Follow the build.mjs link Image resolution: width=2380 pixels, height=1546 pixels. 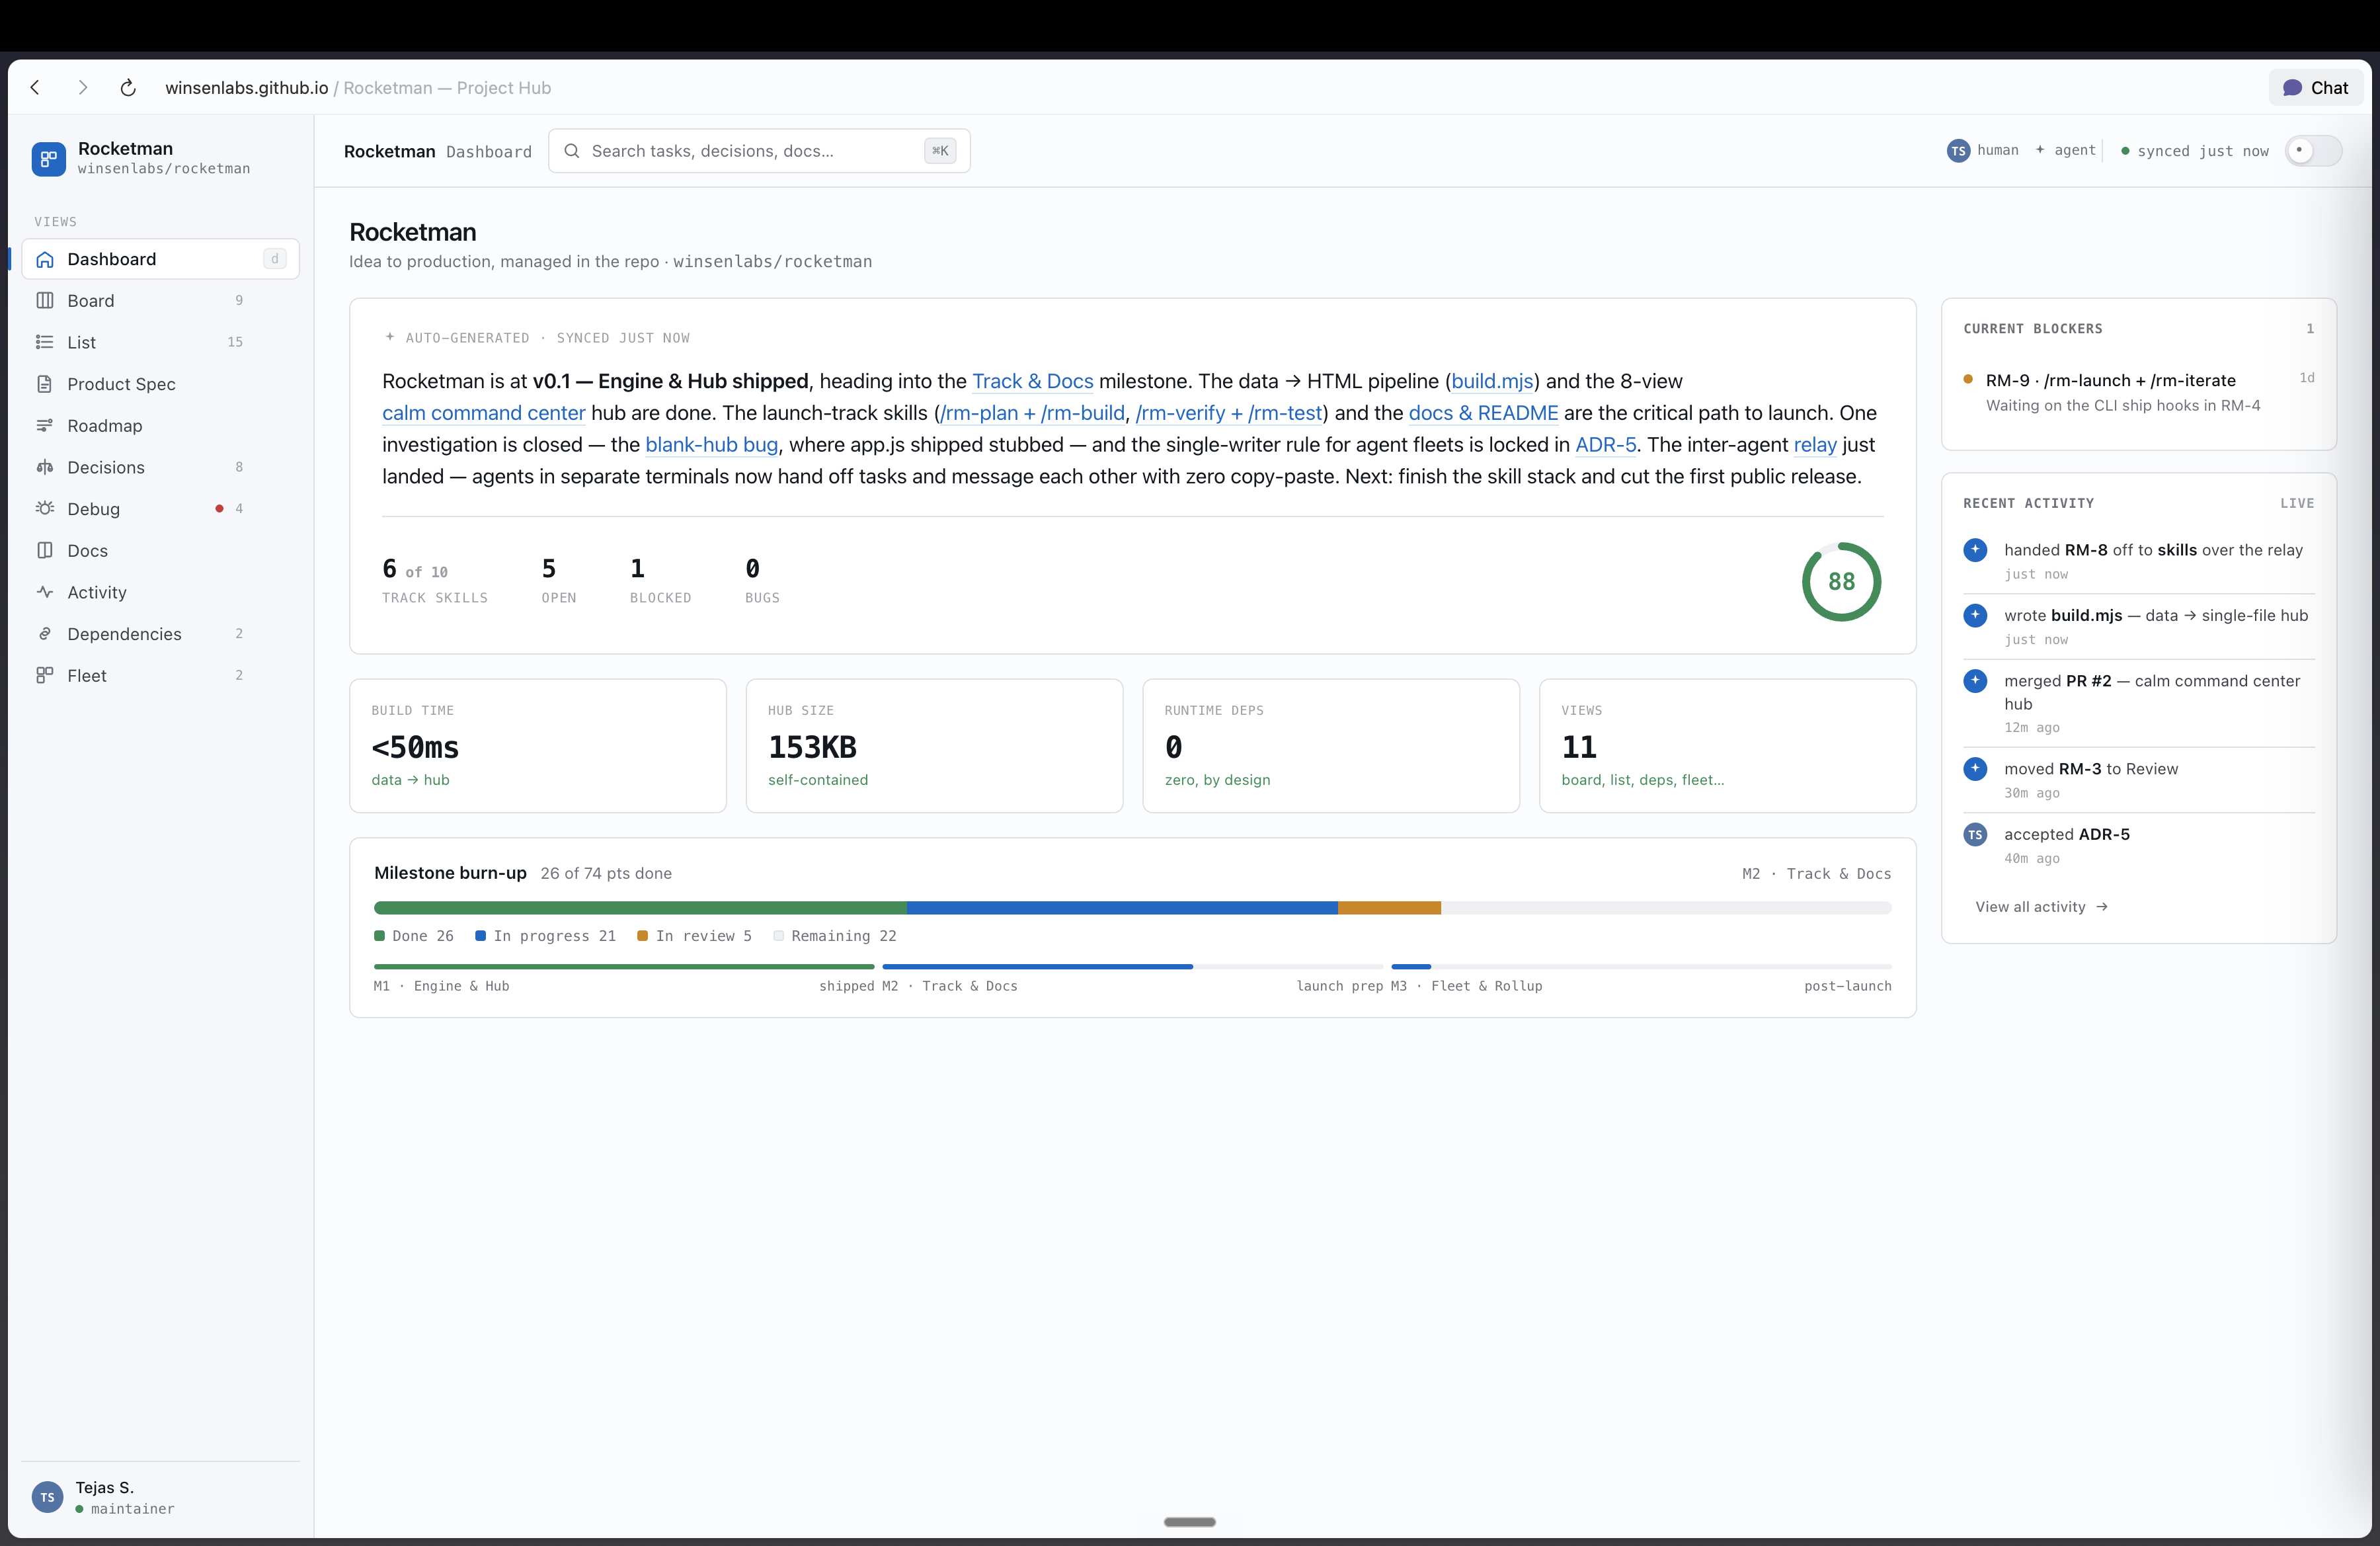[1492, 381]
